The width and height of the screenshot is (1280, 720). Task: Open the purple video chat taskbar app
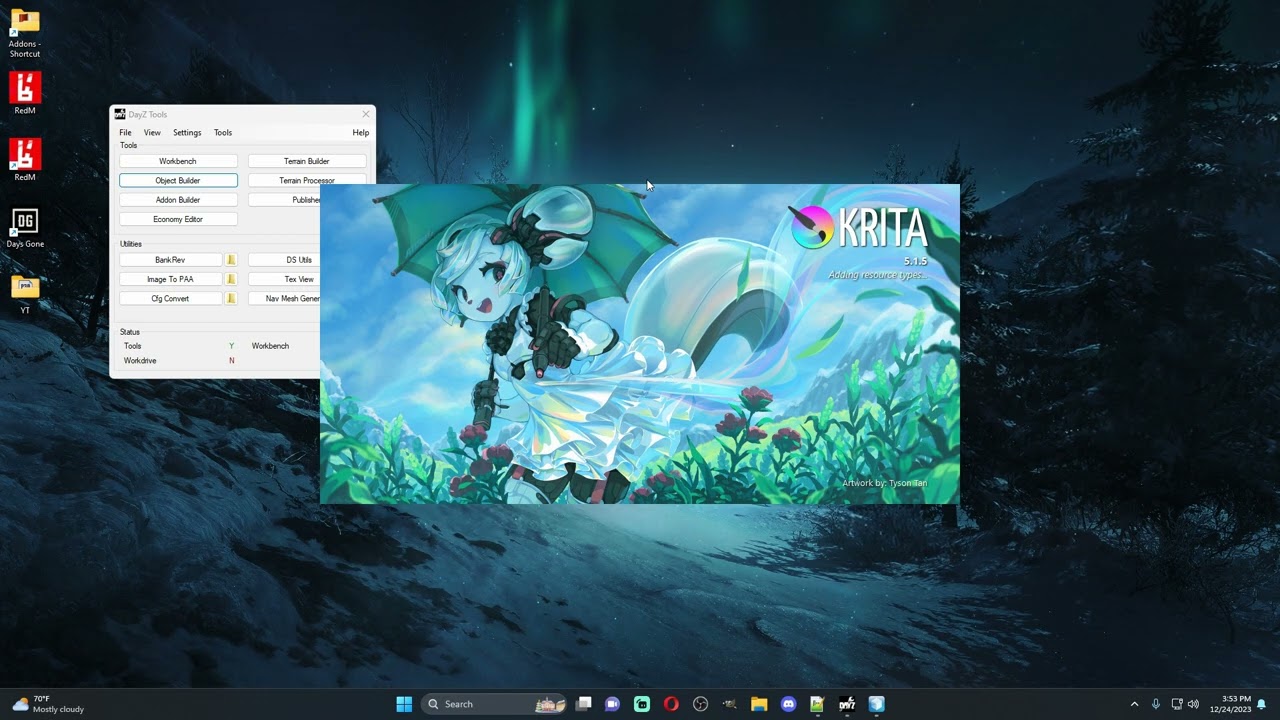(x=613, y=704)
